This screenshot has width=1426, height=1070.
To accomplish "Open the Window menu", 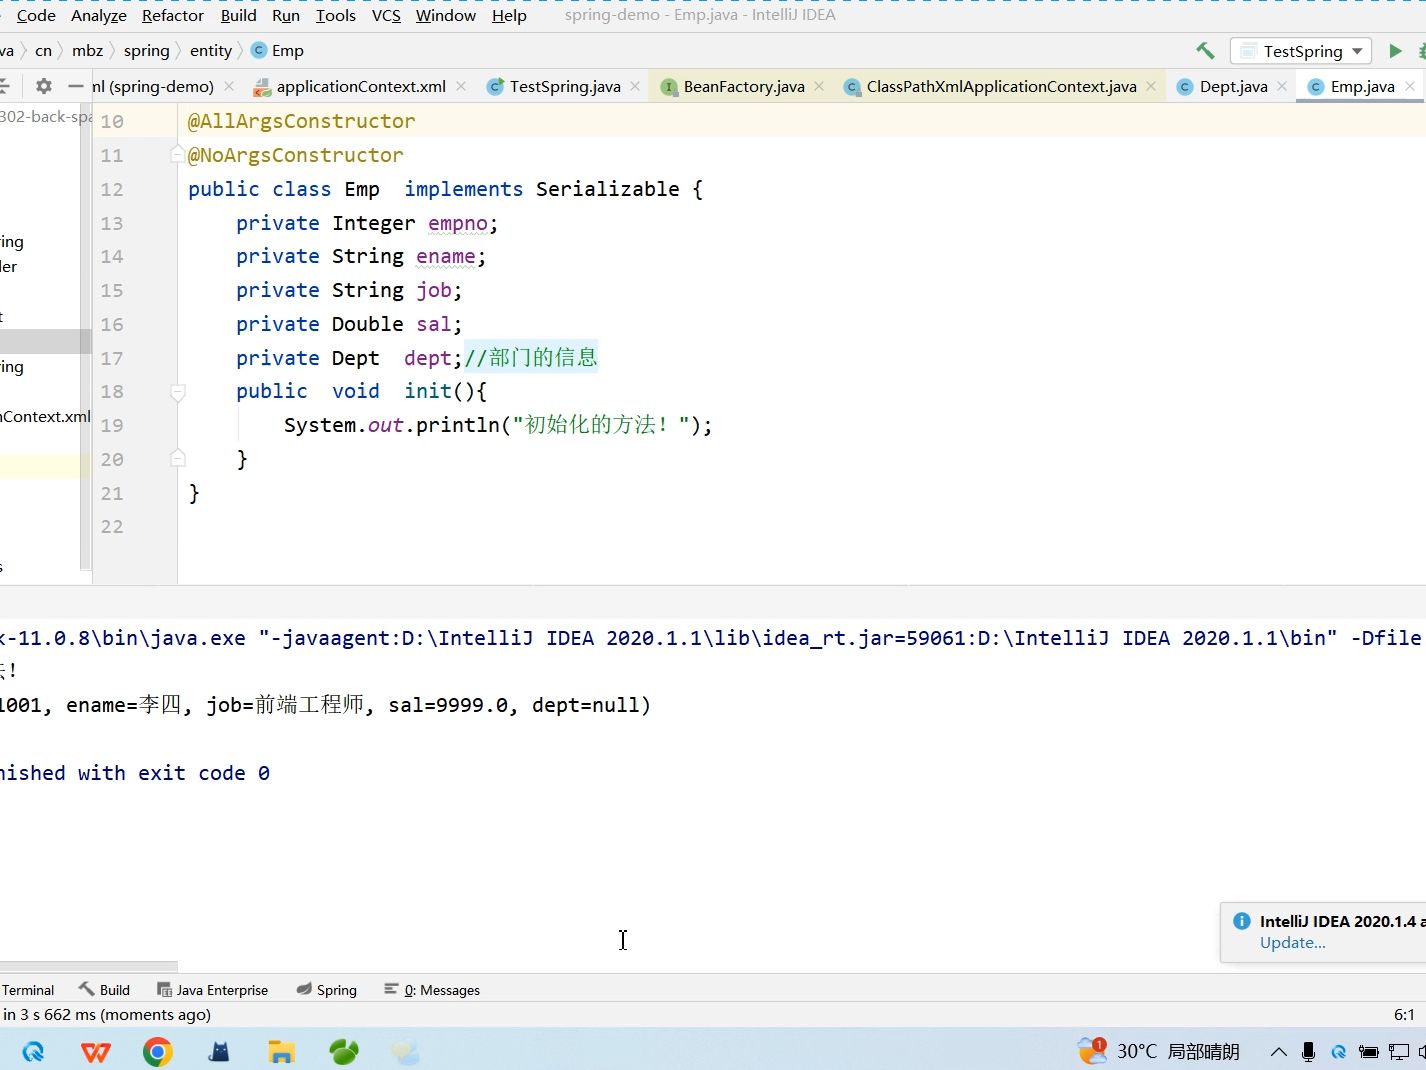I will point(446,15).
